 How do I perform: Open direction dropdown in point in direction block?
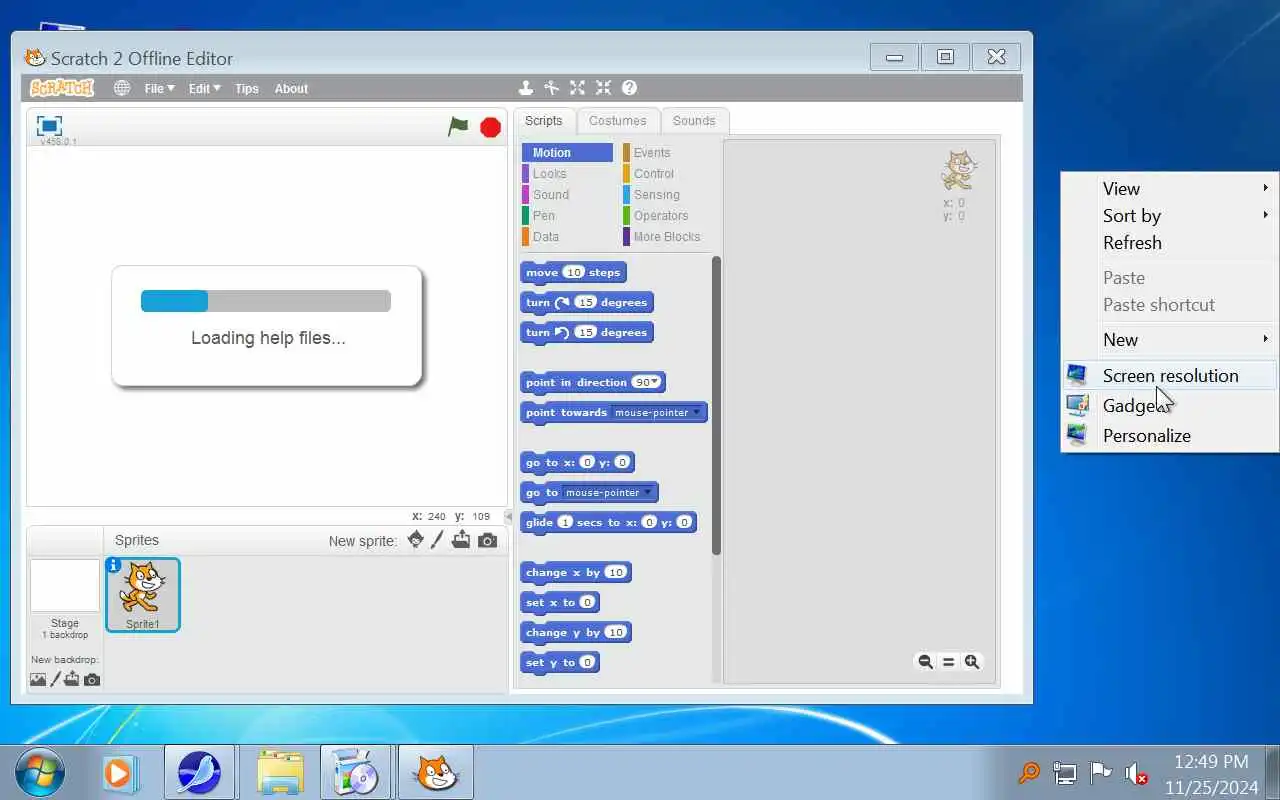click(x=655, y=383)
